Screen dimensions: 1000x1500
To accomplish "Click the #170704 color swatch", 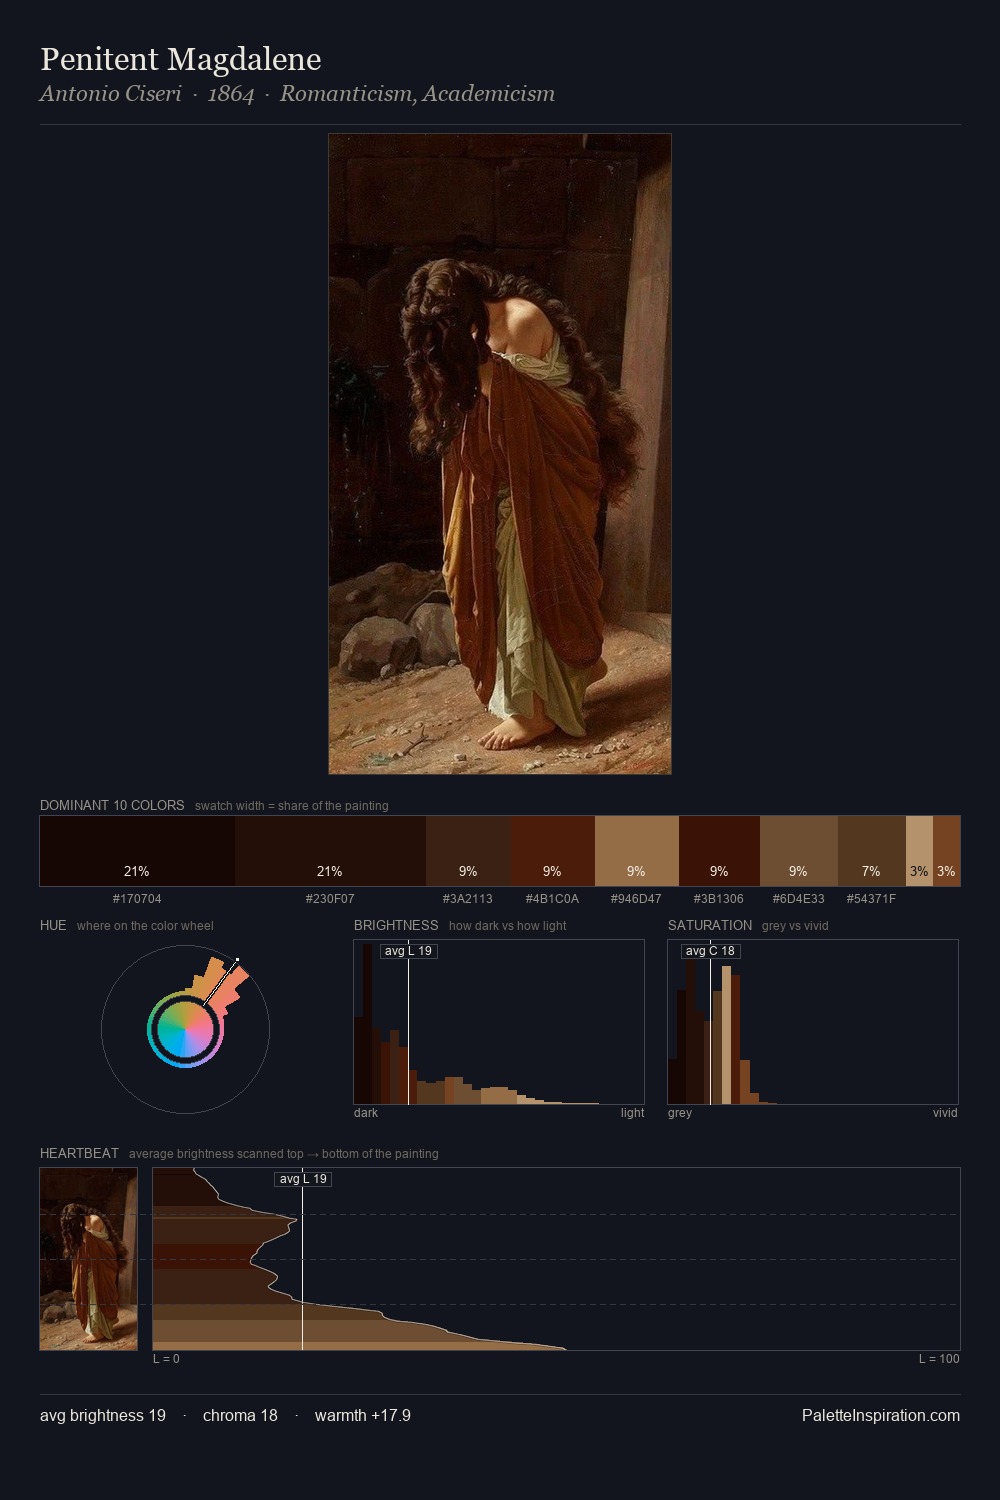I will [137, 851].
